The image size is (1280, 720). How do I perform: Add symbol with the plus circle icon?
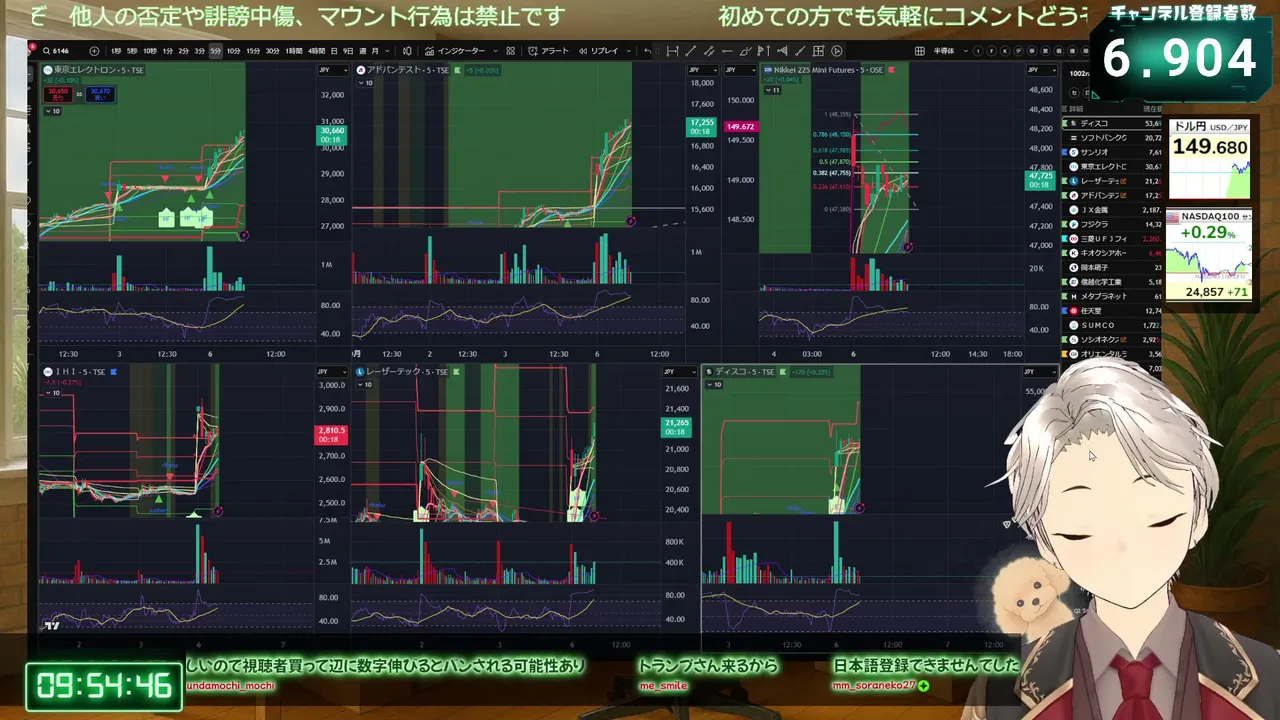point(94,51)
